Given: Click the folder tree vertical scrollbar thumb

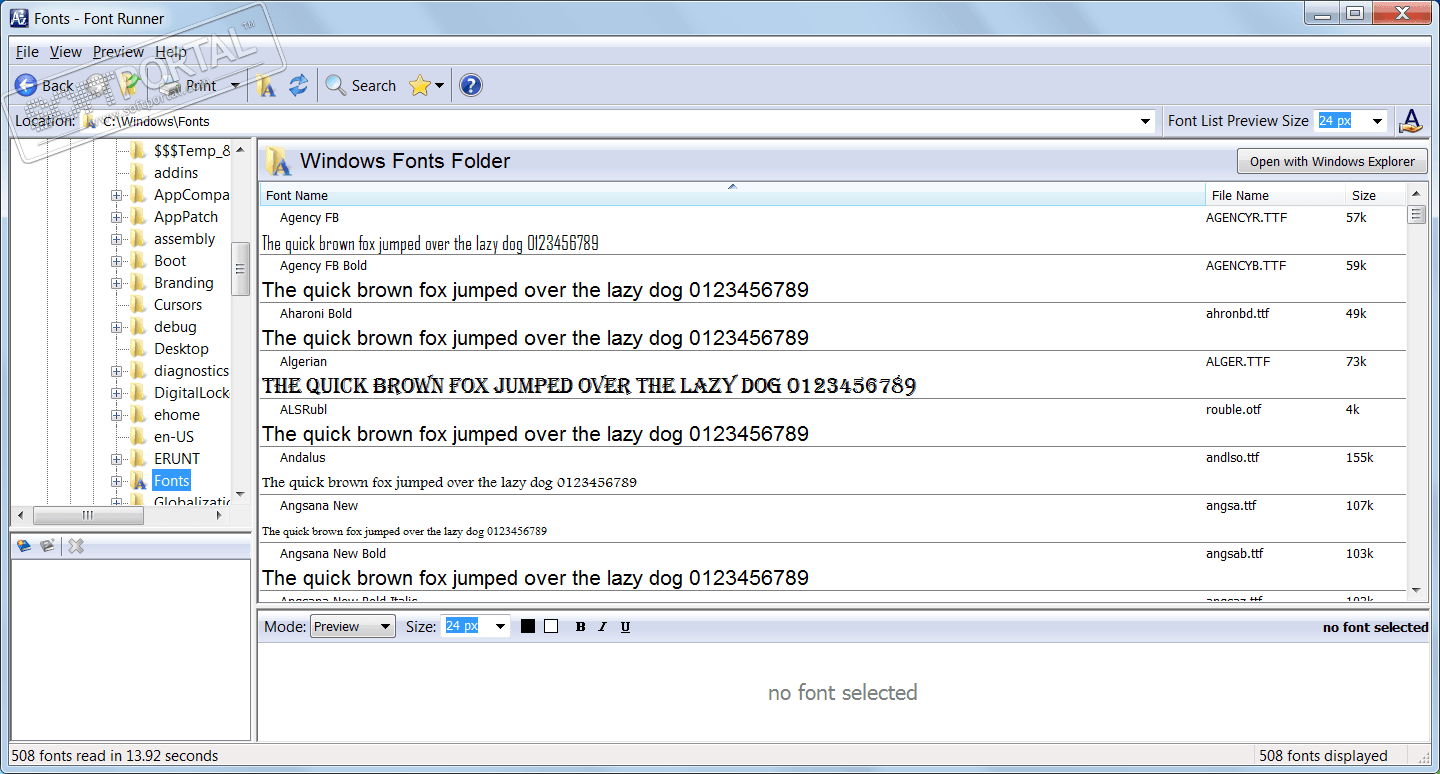Looking at the screenshot, I should [x=240, y=268].
